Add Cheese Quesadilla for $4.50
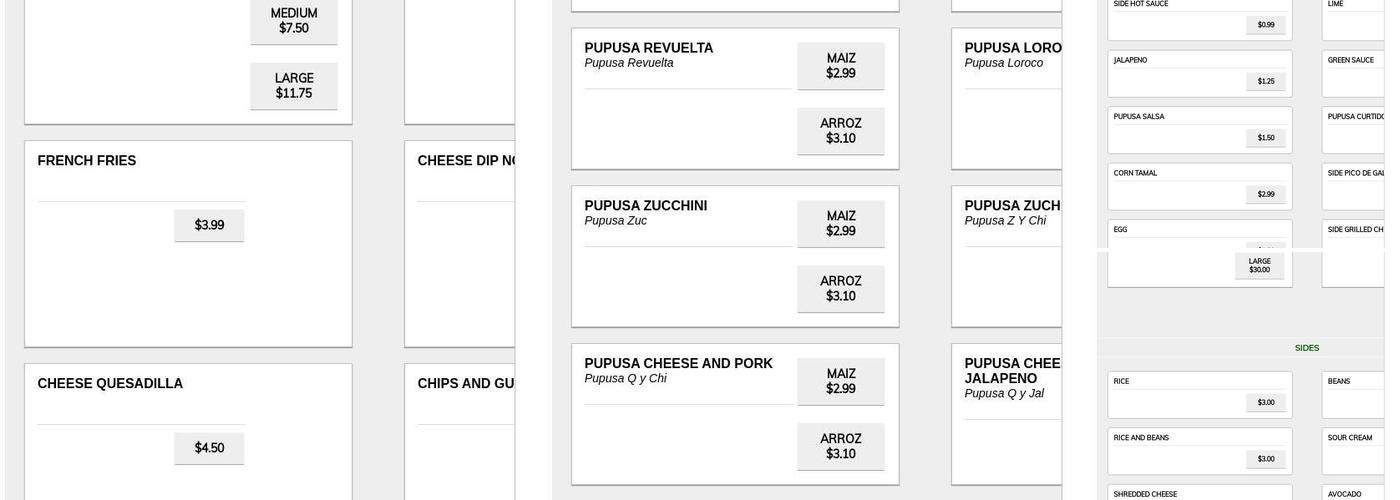 [209, 448]
